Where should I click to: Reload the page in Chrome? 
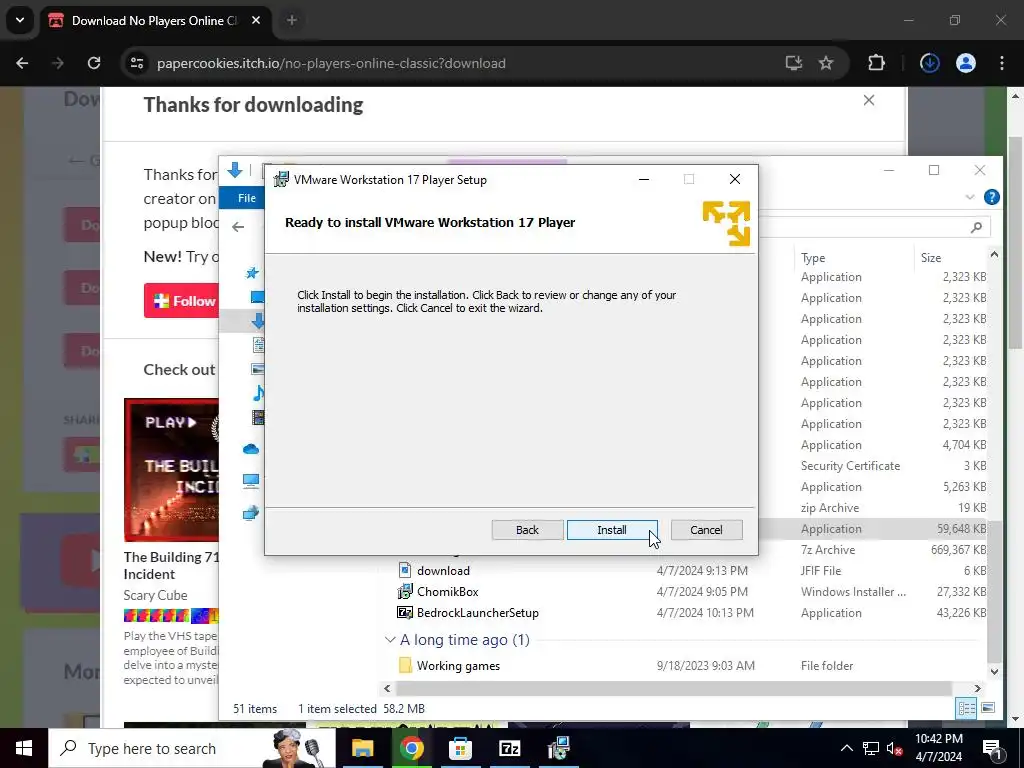click(x=94, y=63)
